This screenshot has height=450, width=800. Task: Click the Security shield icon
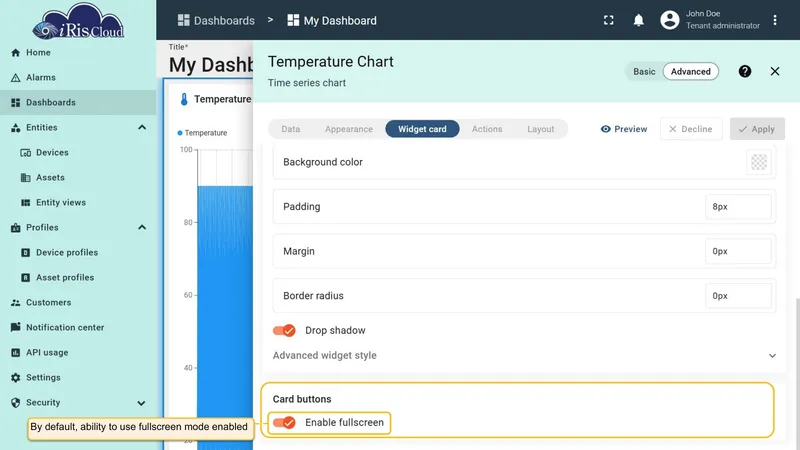pyautogui.click(x=15, y=403)
